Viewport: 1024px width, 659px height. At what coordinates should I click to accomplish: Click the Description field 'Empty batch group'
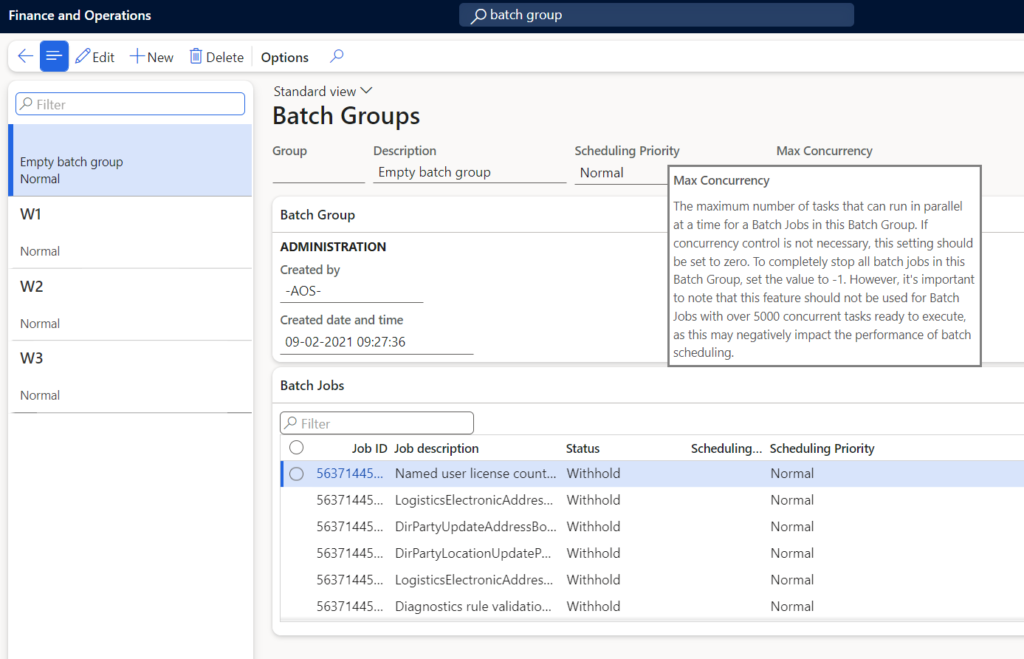pyautogui.click(x=470, y=172)
